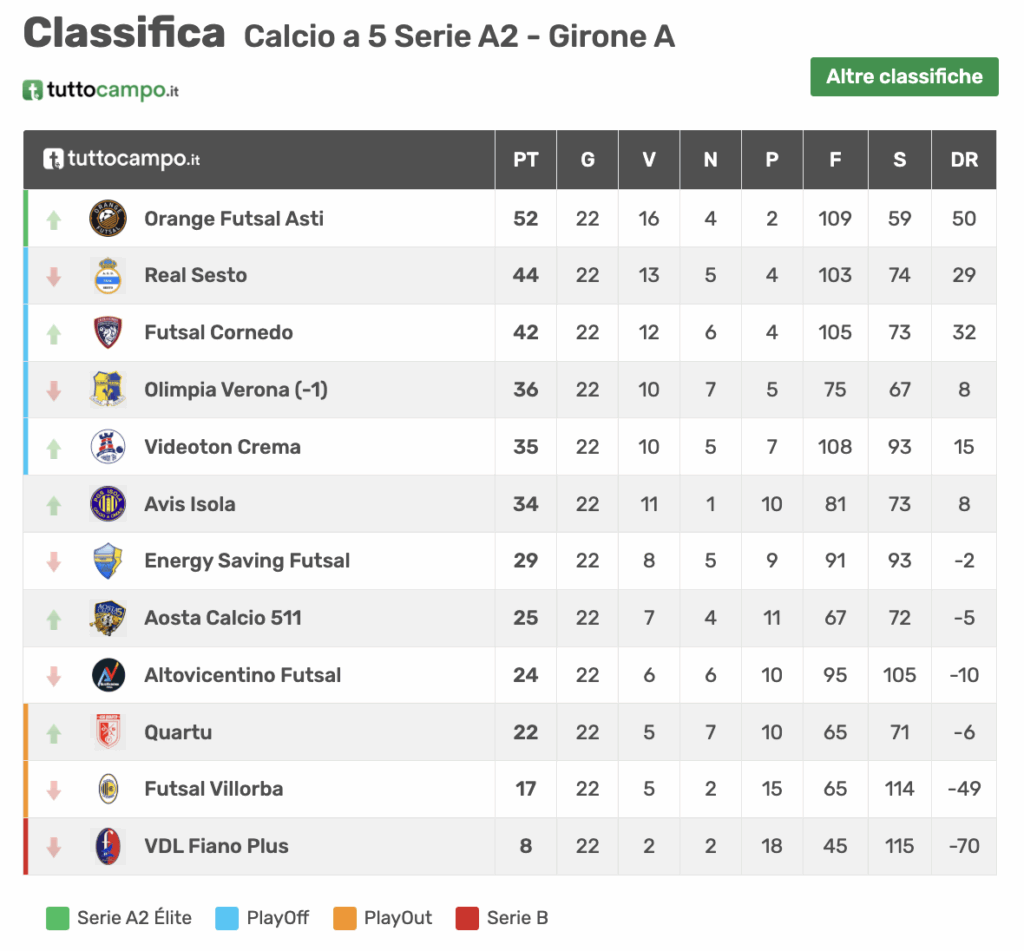Sort by the DR column header
This screenshot has height=951, width=1024.
coord(963,159)
